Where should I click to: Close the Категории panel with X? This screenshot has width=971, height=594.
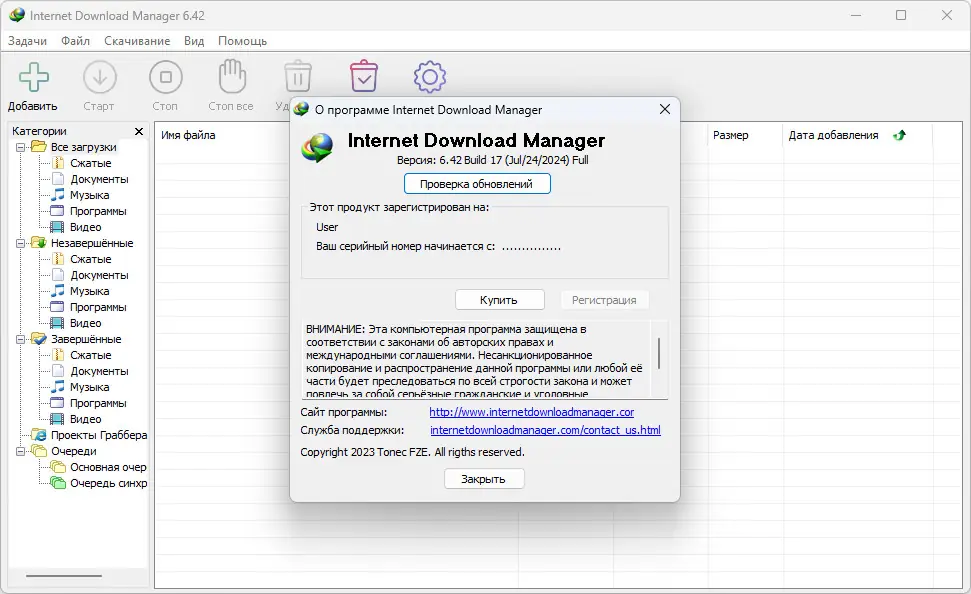139,131
